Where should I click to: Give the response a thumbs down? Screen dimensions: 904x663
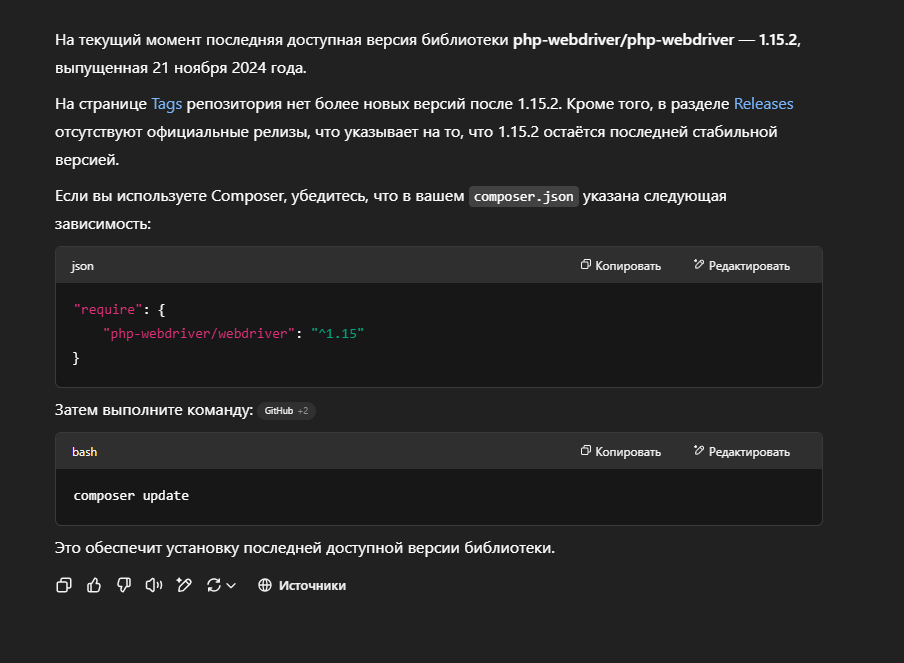click(x=124, y=585)
